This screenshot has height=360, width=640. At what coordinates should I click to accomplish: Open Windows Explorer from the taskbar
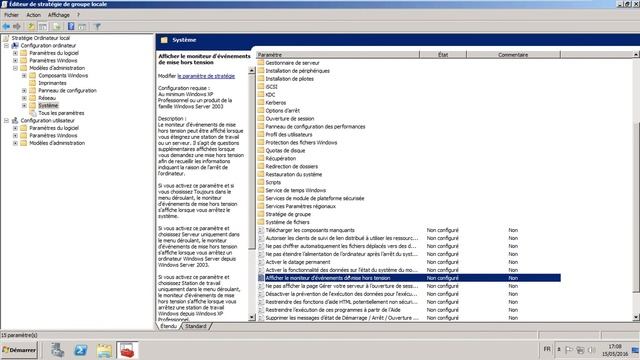click(x=104, y=350)
